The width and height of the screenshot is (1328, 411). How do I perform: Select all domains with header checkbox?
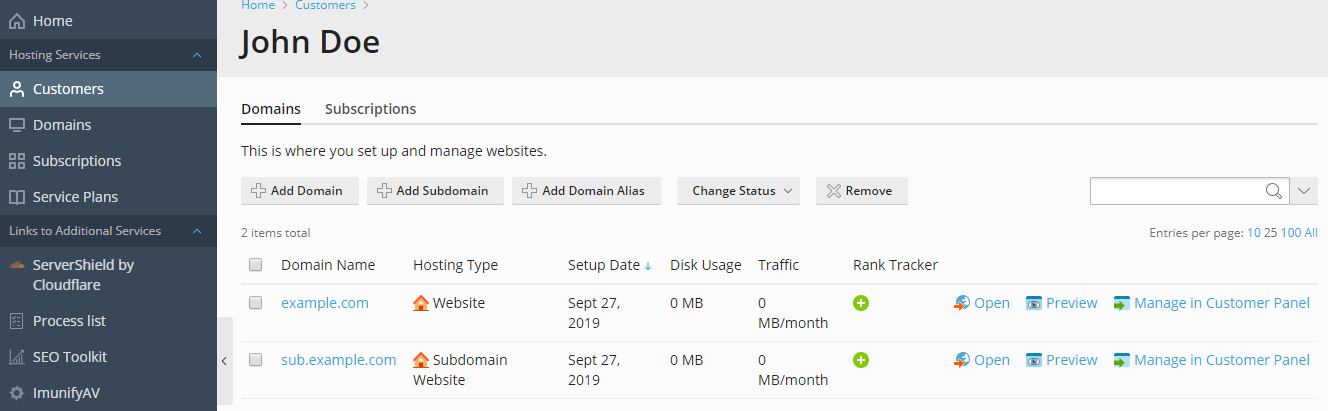[x=255, y=265]
